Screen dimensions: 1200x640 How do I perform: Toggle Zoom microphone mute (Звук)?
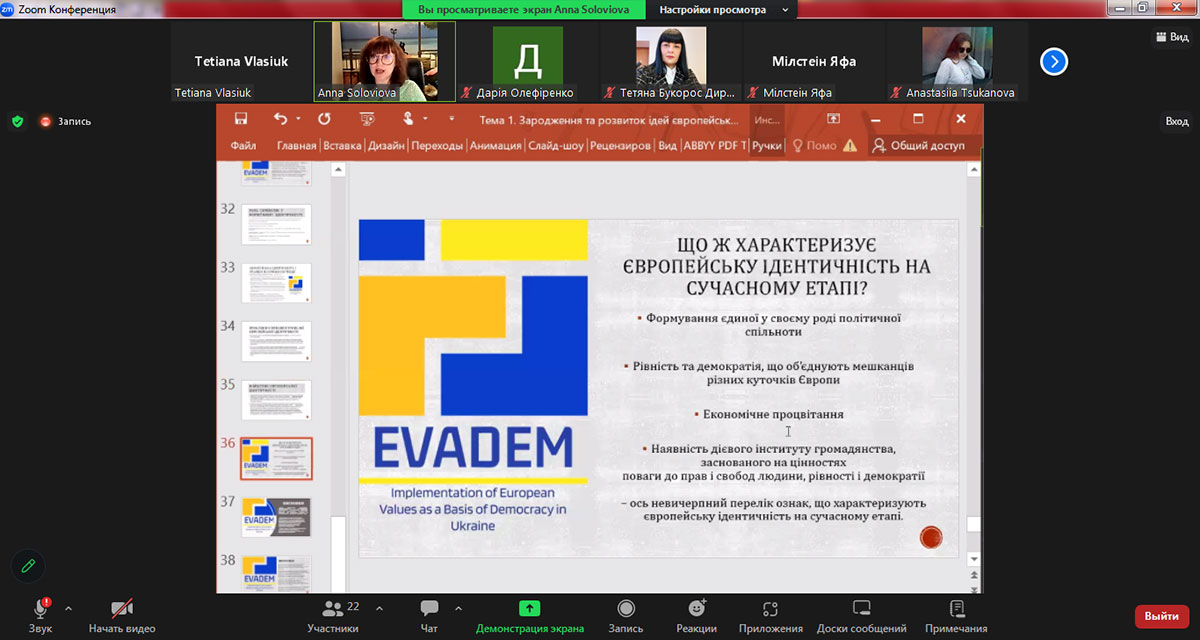[x=41, y=615]
